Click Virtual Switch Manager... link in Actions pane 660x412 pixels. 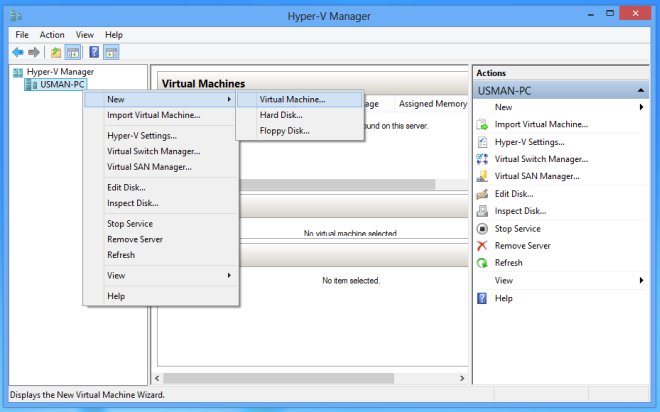coord(541,159)
